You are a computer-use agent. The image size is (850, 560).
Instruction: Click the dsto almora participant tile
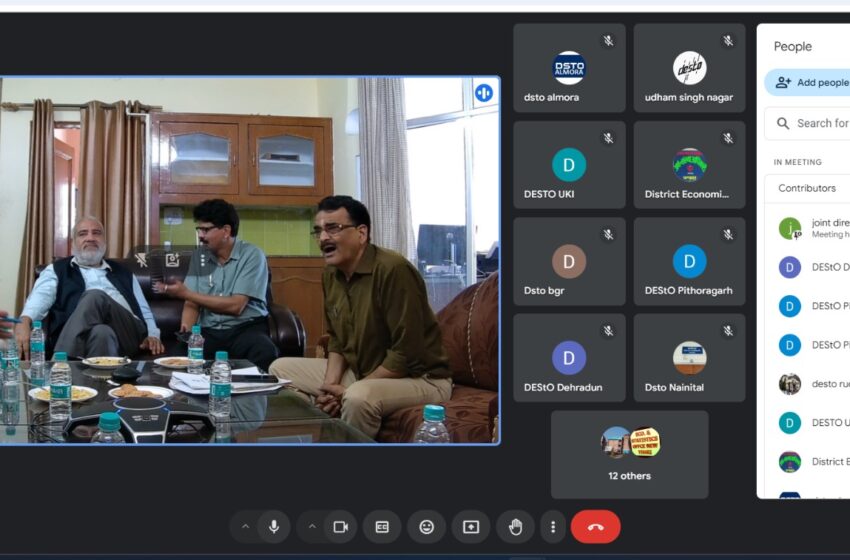pyautogui.click(x=569, y=70)
